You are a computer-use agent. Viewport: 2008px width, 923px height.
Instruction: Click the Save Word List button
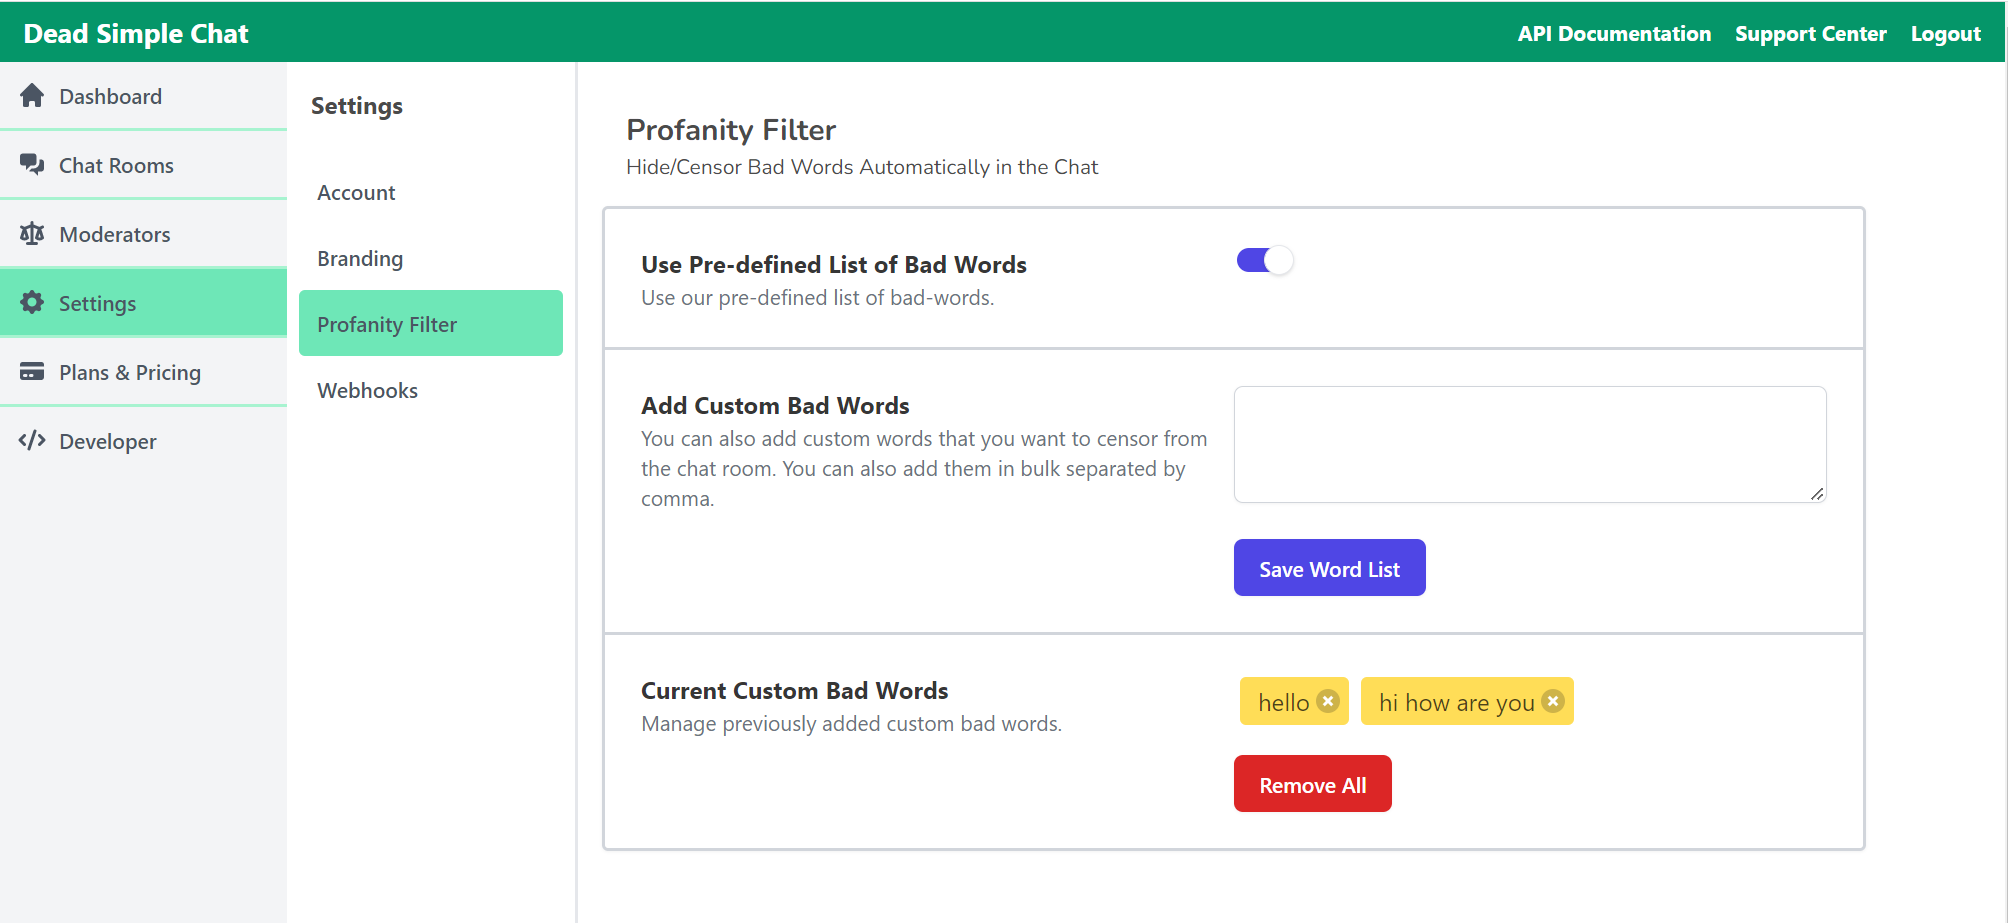coord(1329,569)
